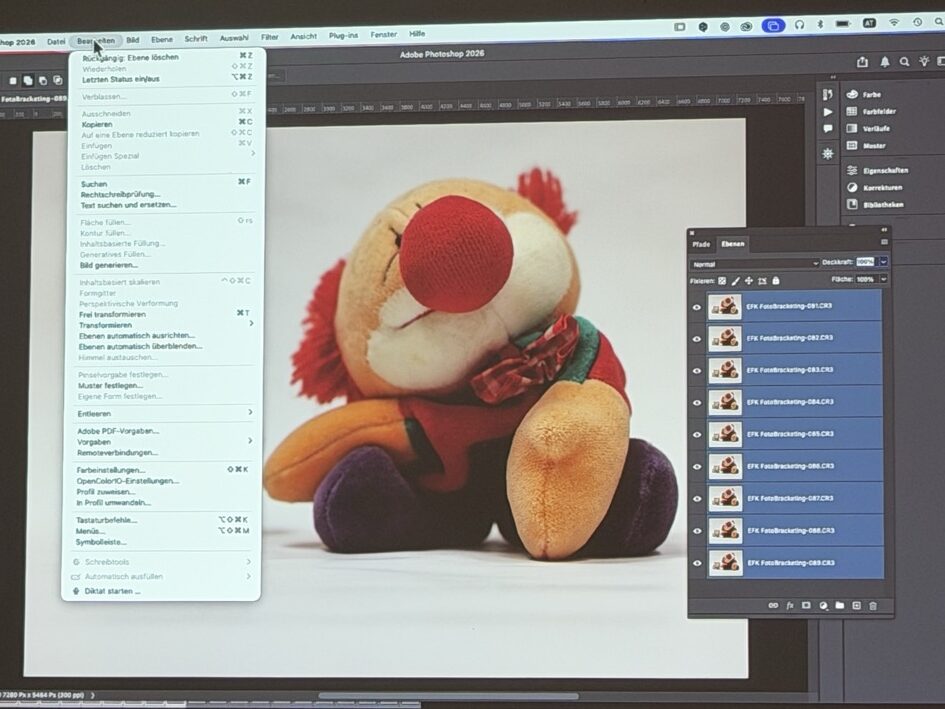Lock all with the padlock icon
Screen dimensions: 945x709
tap(775, 281)
